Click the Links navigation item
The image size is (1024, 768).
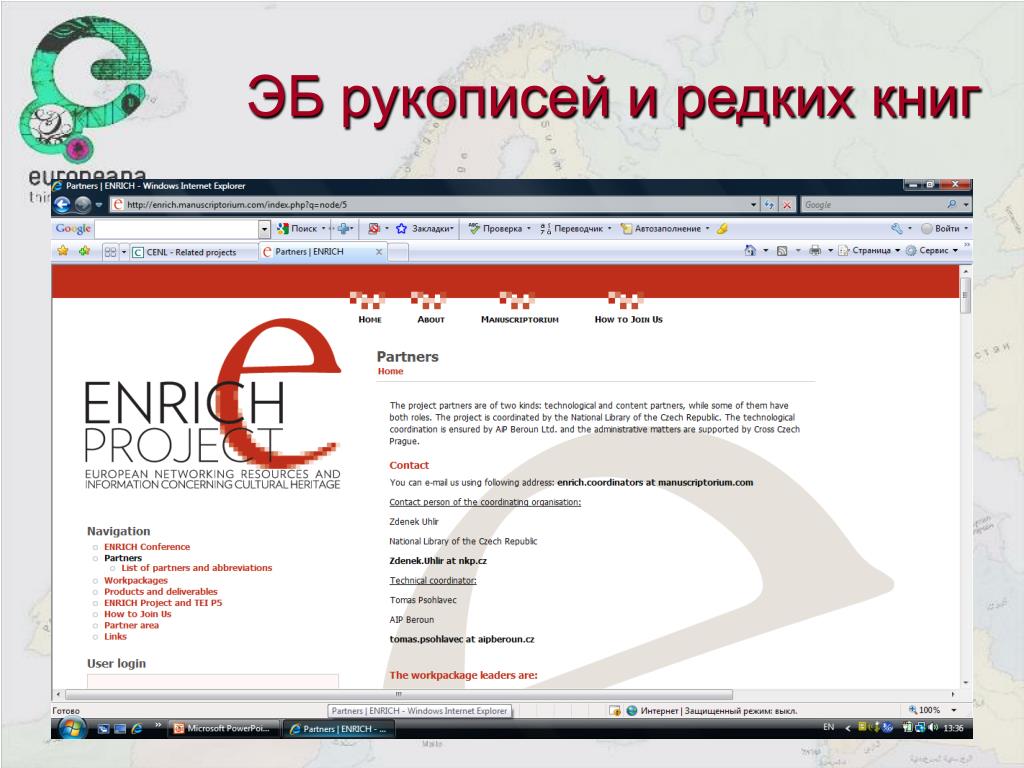click(x=116, y=636)
